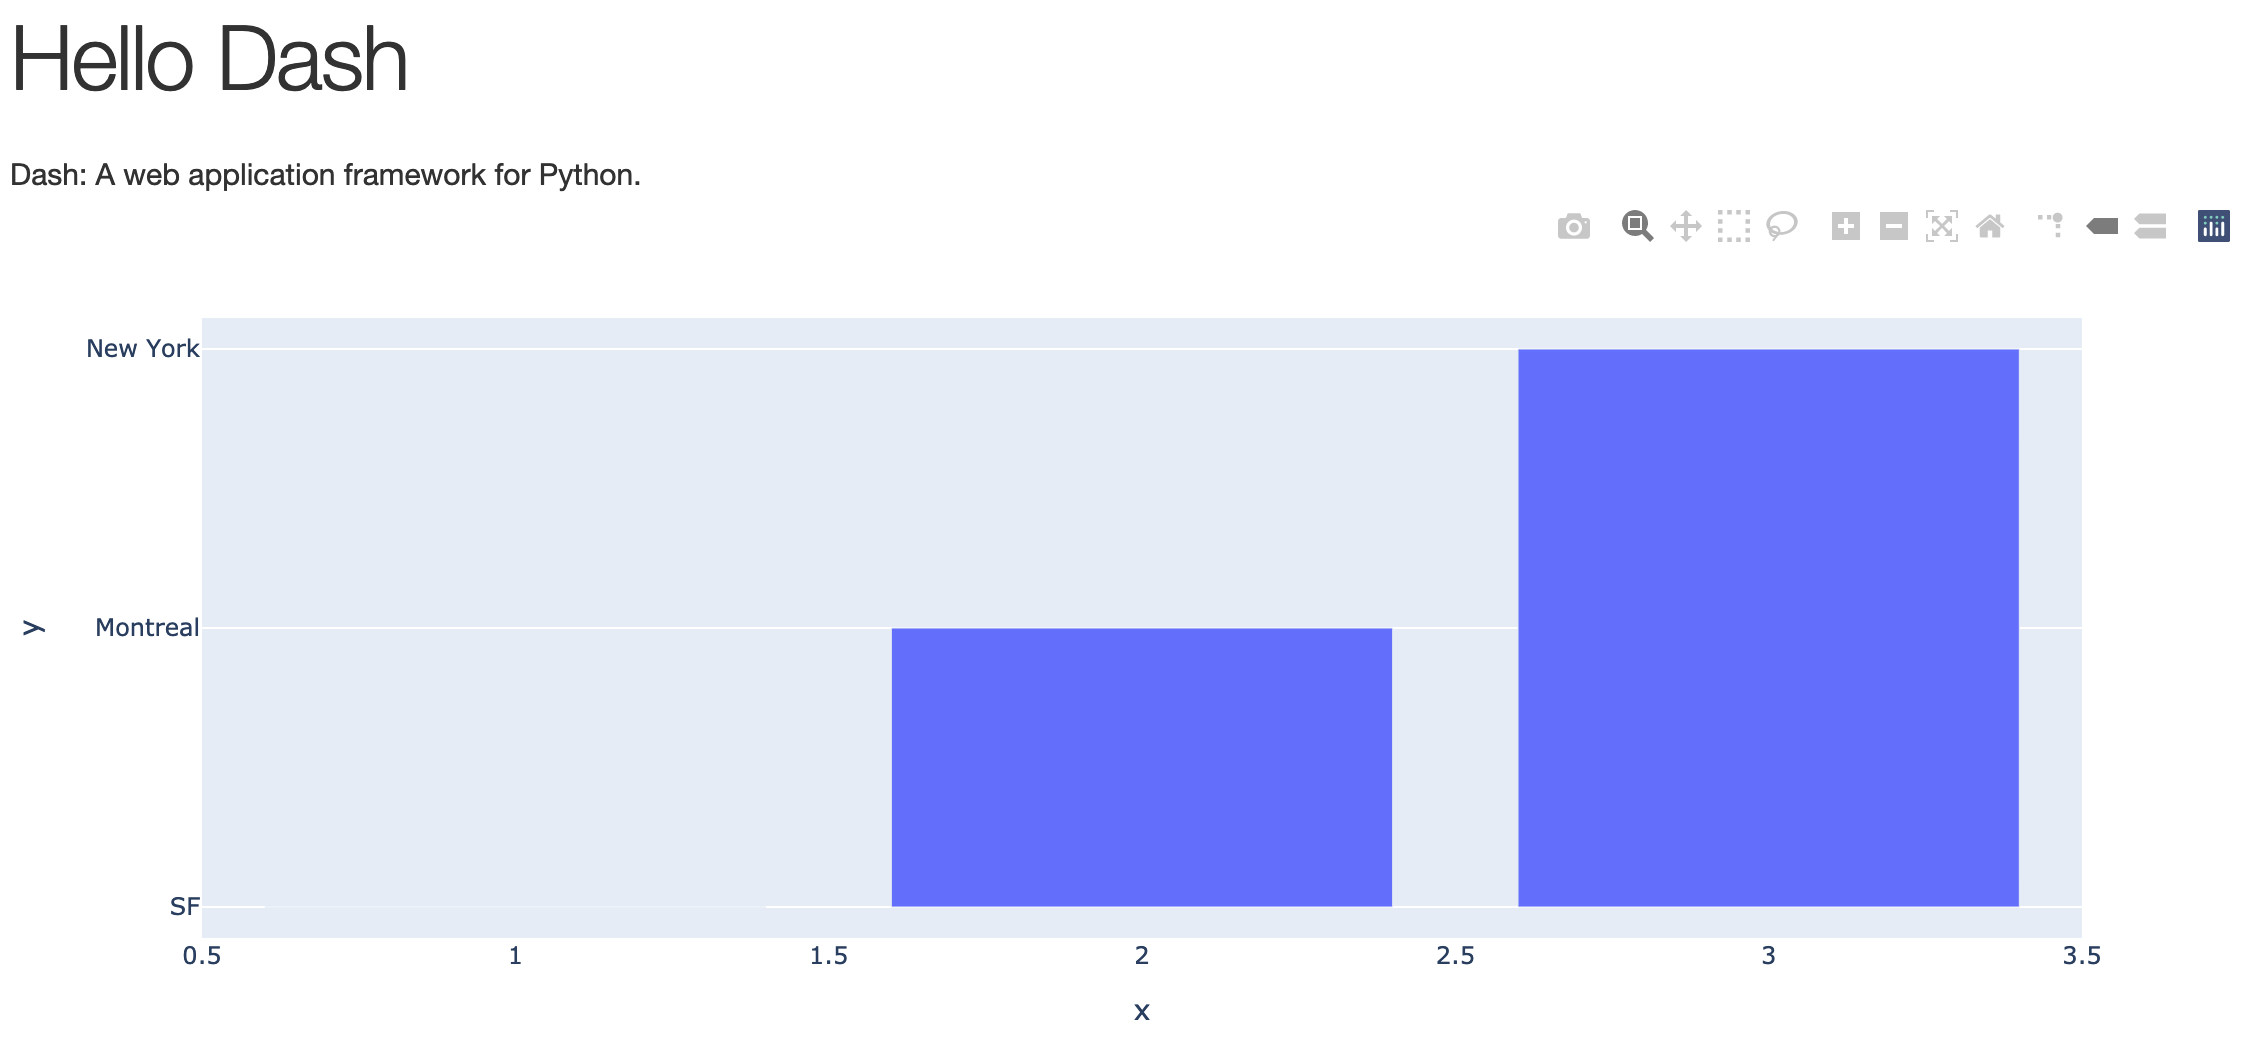2246x1038 pixels.
Task: Reset axes using the home icon
Action: click(x=1990, y=227)
